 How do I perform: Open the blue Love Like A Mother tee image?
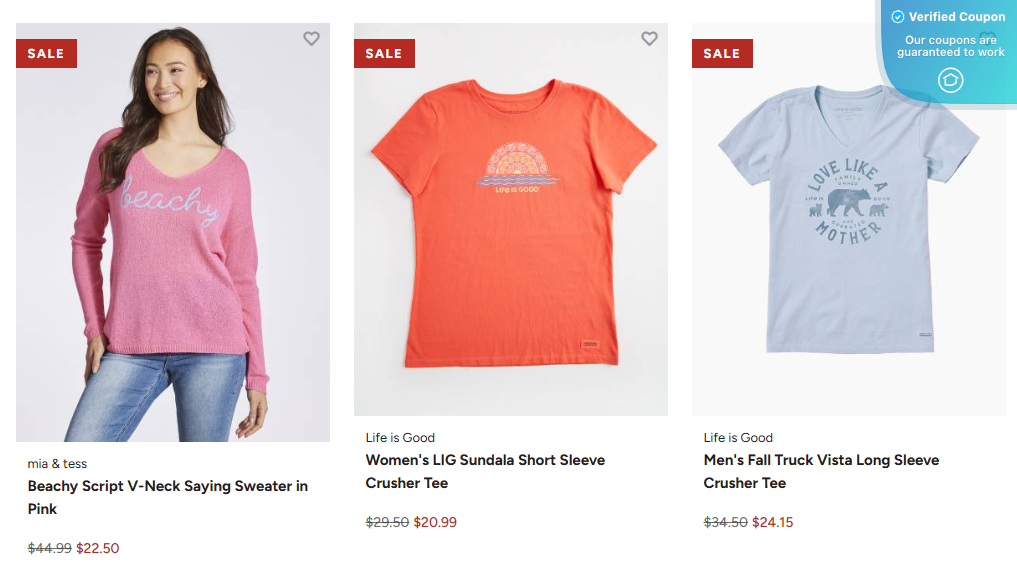(849, 230)
